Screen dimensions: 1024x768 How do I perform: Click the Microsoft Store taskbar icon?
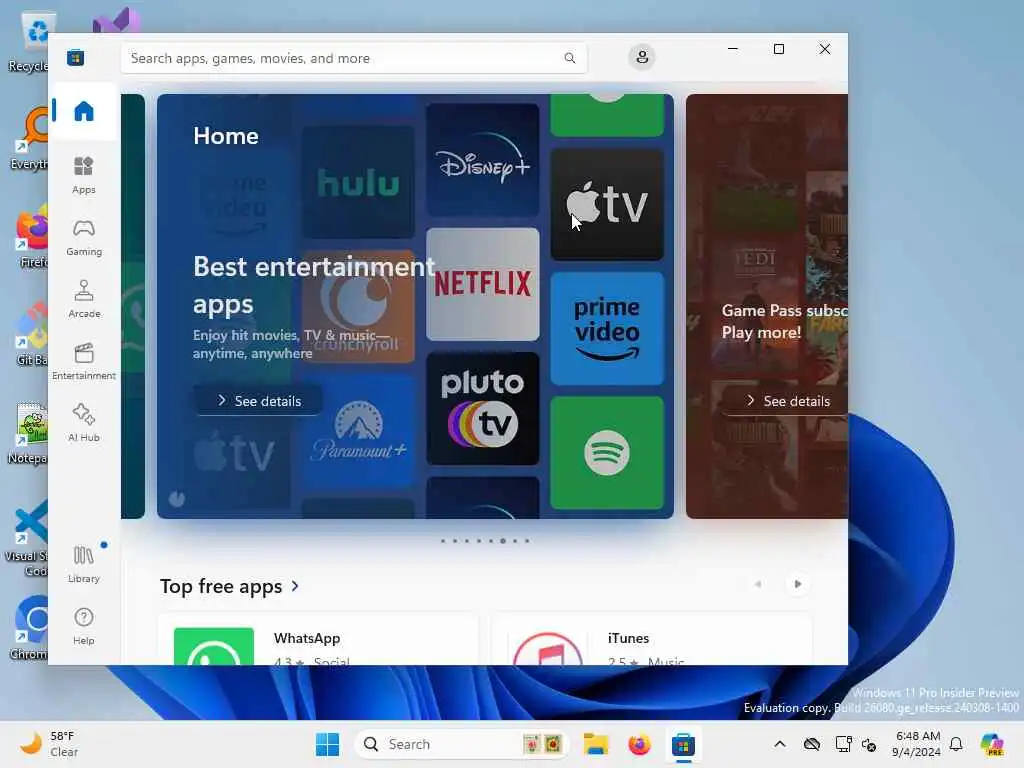pyautogui.click(x=683, y=744)
